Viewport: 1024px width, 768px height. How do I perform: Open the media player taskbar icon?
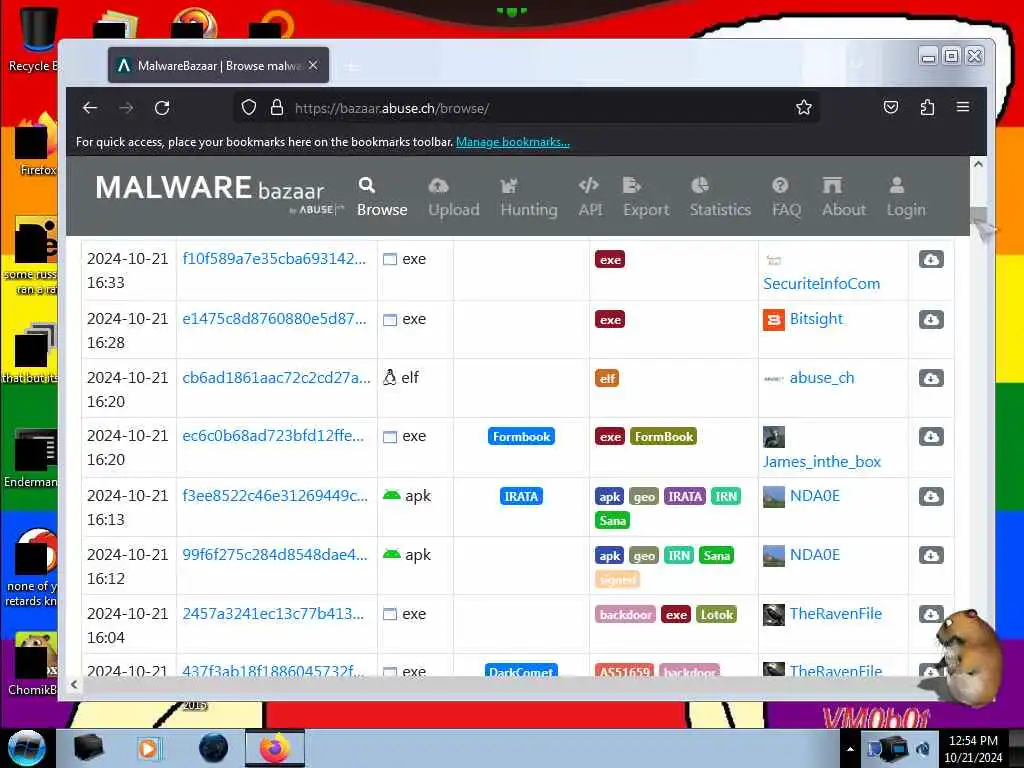click(149, 748)
